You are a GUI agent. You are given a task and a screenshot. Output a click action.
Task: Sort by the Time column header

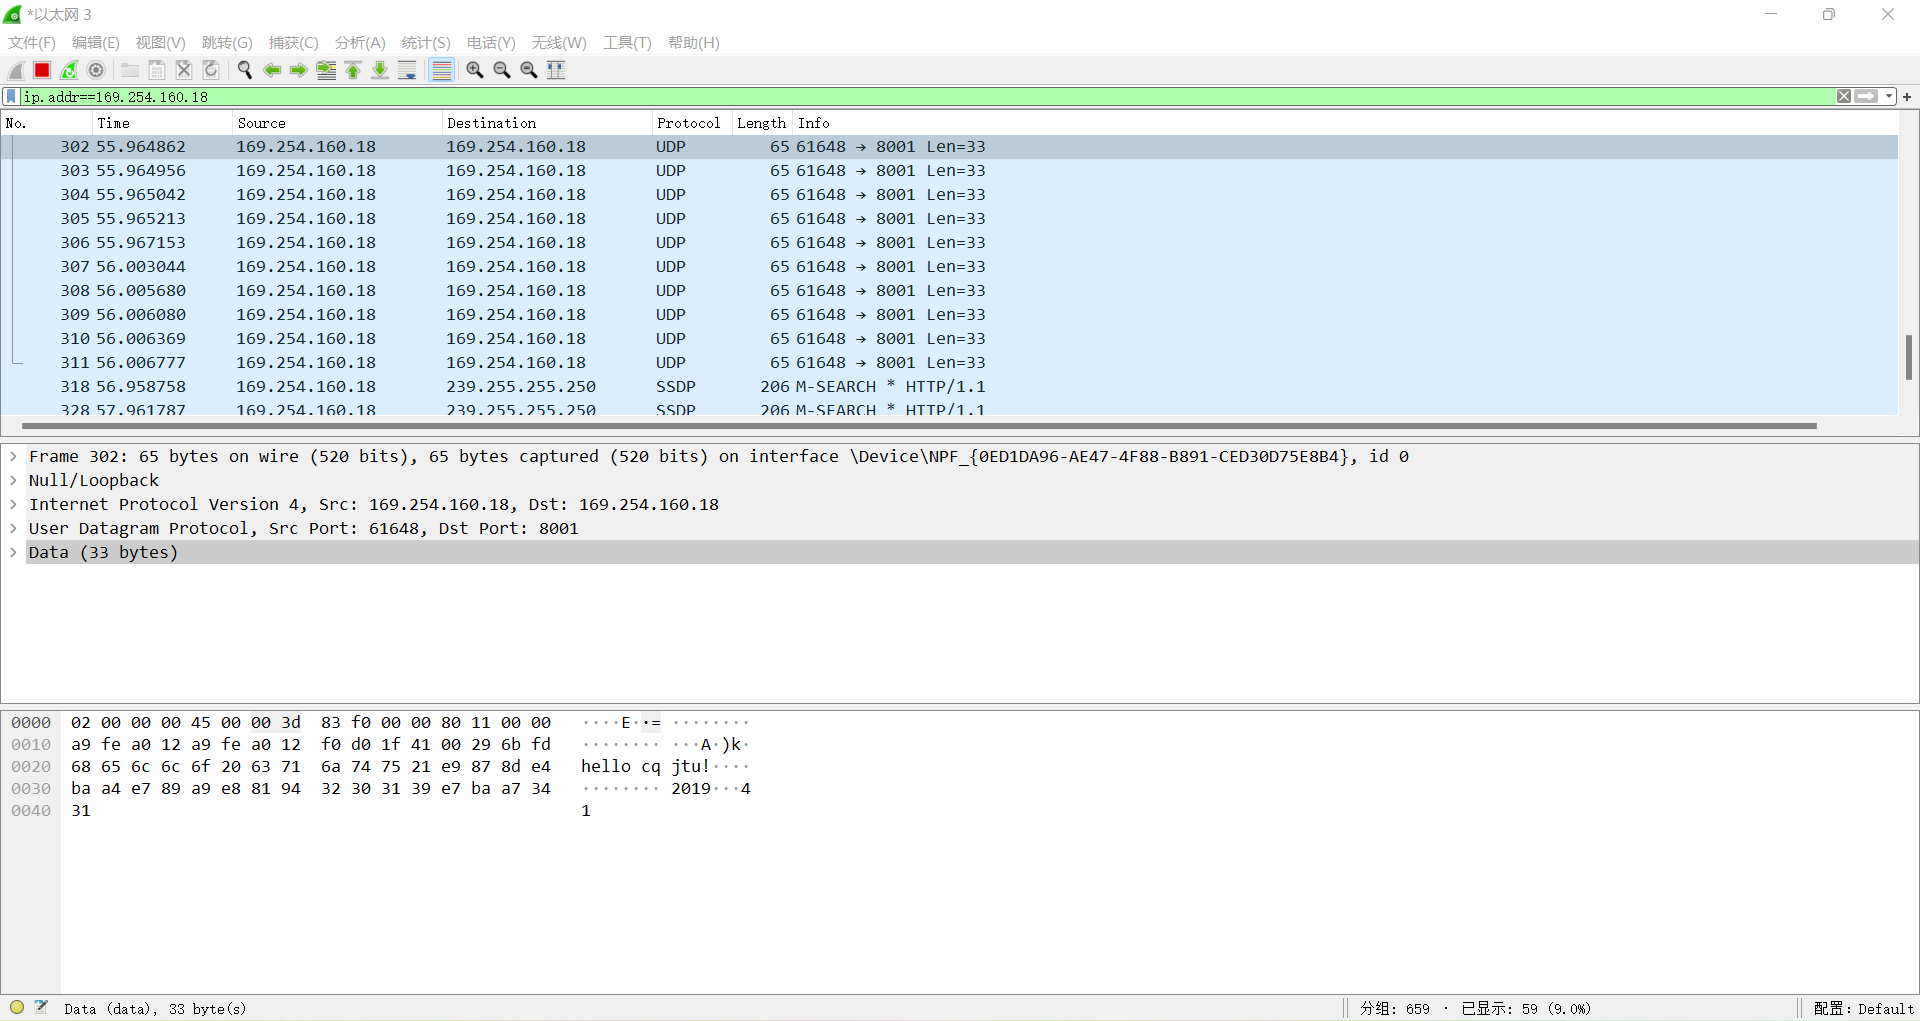pyautogui.click(x=161, y=123)
